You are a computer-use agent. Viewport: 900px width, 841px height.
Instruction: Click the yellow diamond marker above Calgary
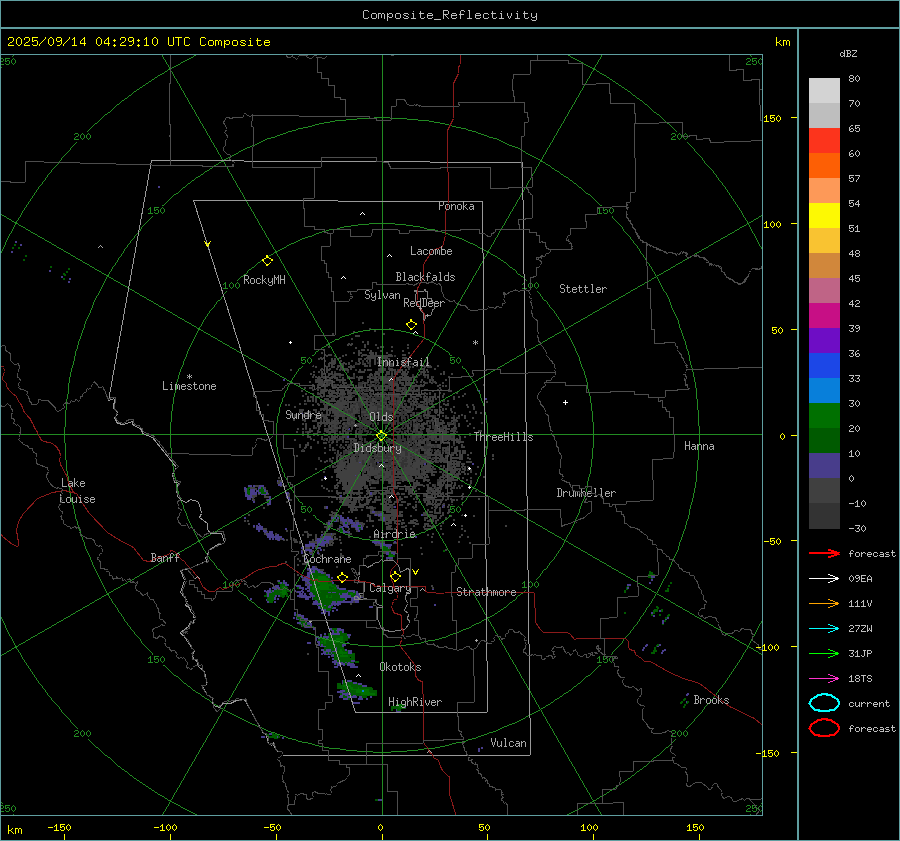[395, 576]
